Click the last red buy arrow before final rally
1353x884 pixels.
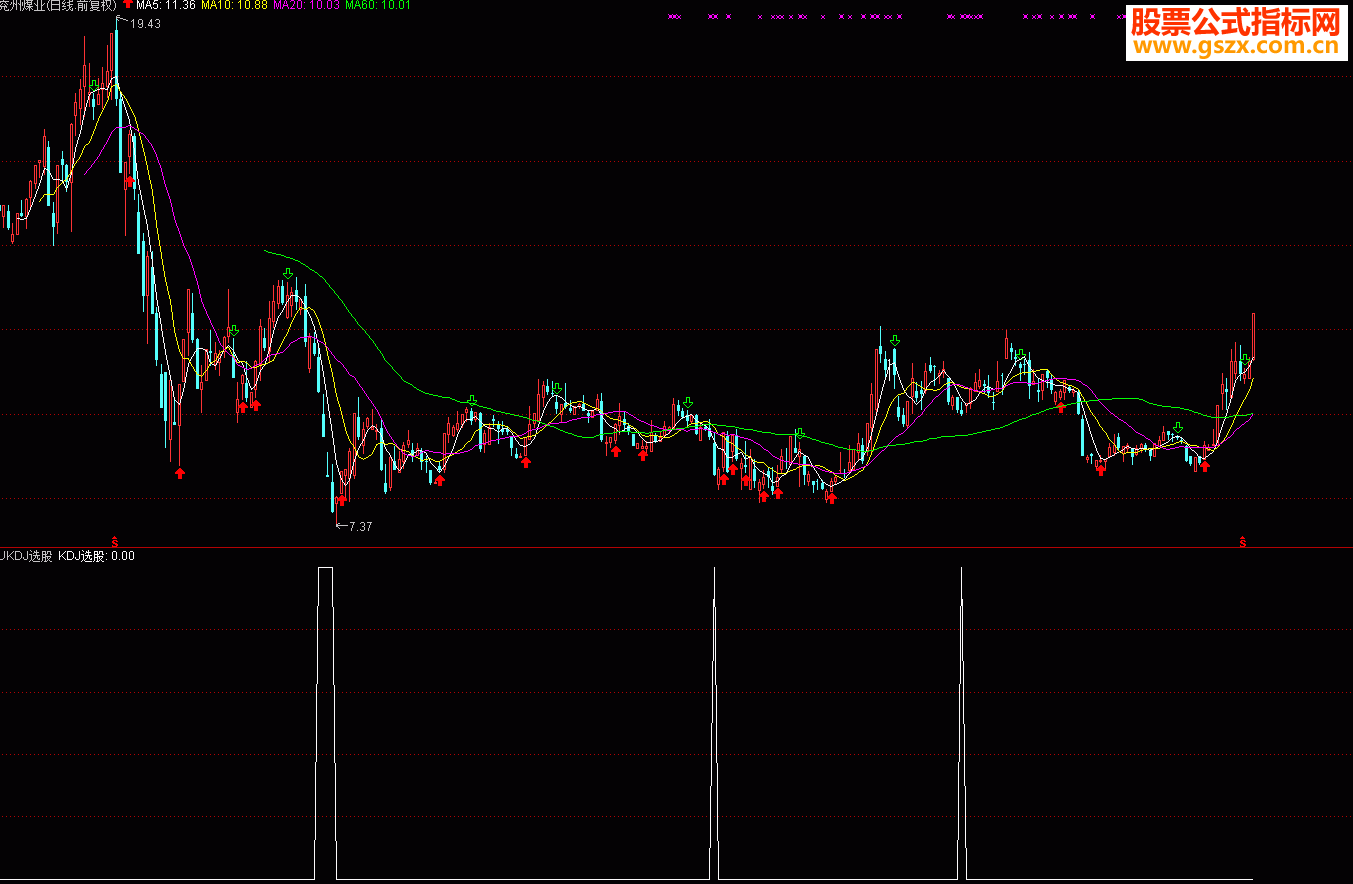[1205, 467]
